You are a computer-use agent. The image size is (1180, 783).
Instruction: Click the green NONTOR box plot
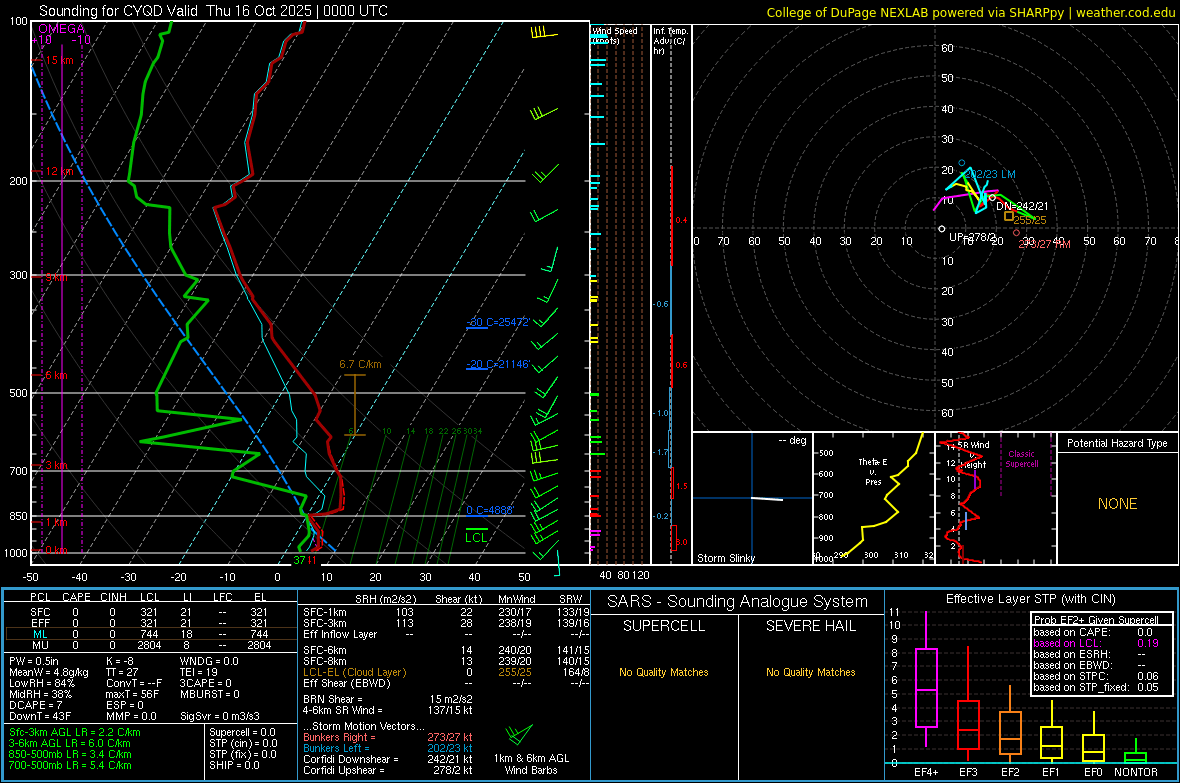pyautogui.click(x=1135, y=753)
